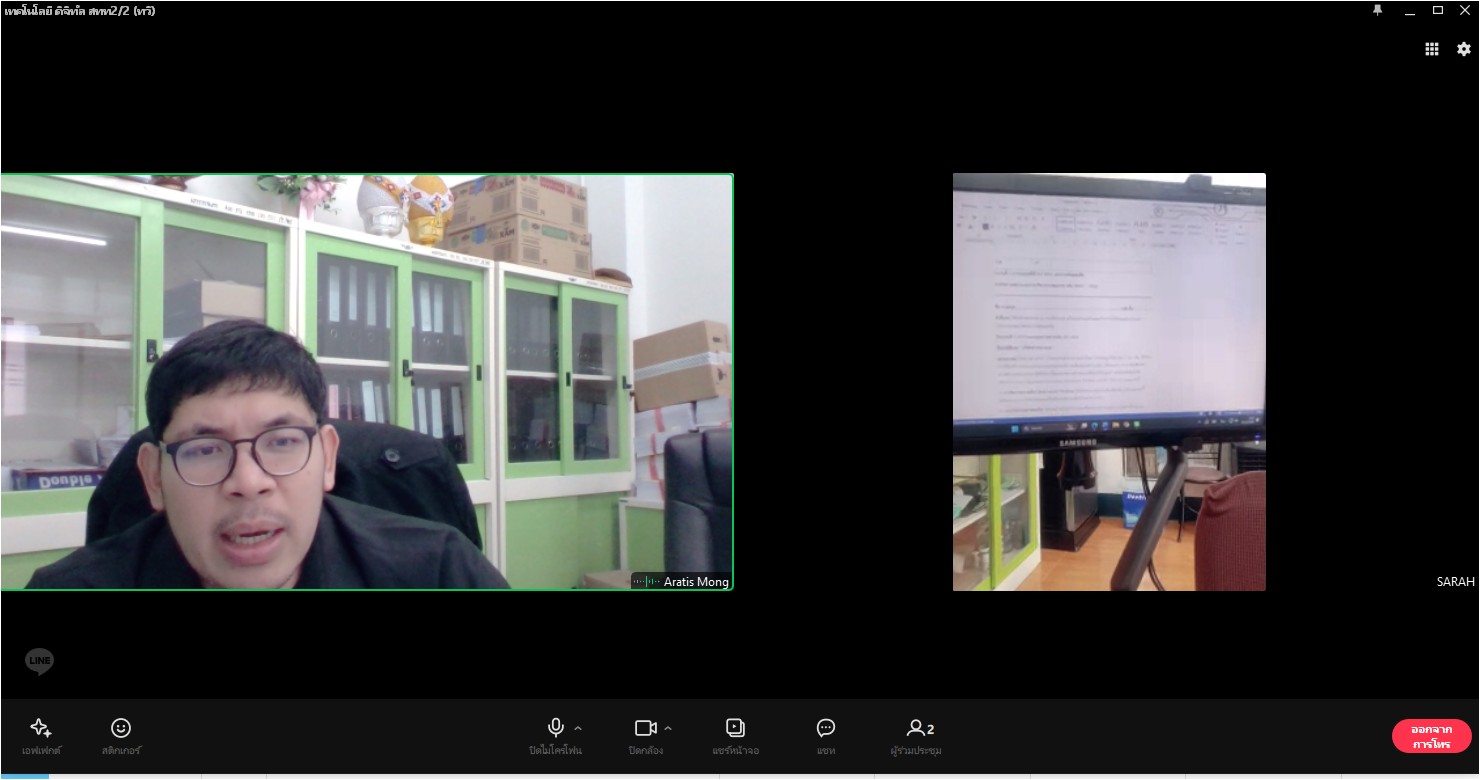Show the participants list
This screenshot has height=780, width=1480.
(x=920, y=728)
